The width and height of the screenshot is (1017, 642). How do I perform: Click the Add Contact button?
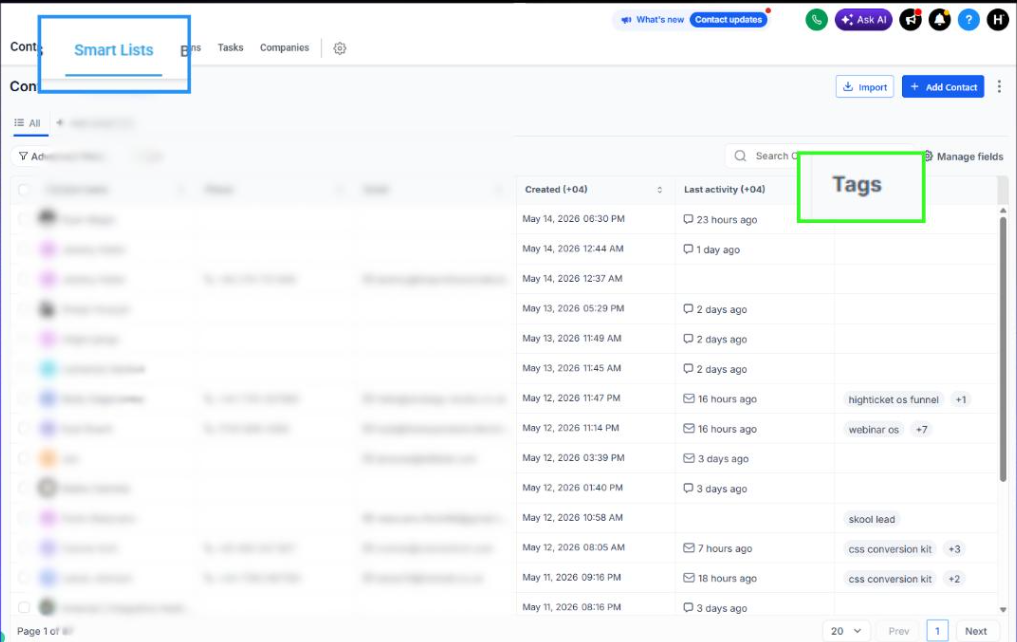(x=943, y=87)
